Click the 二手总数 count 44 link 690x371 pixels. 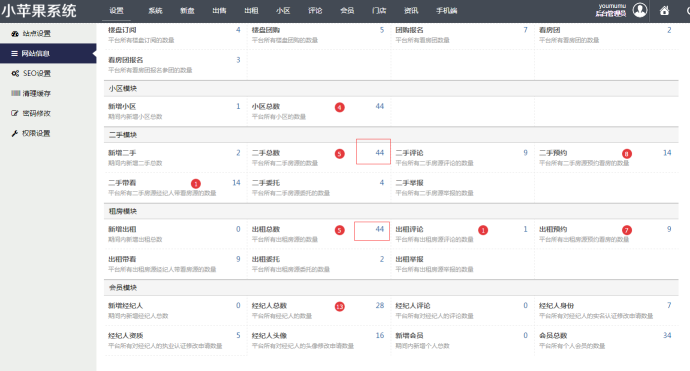click(x=380, y=153)
